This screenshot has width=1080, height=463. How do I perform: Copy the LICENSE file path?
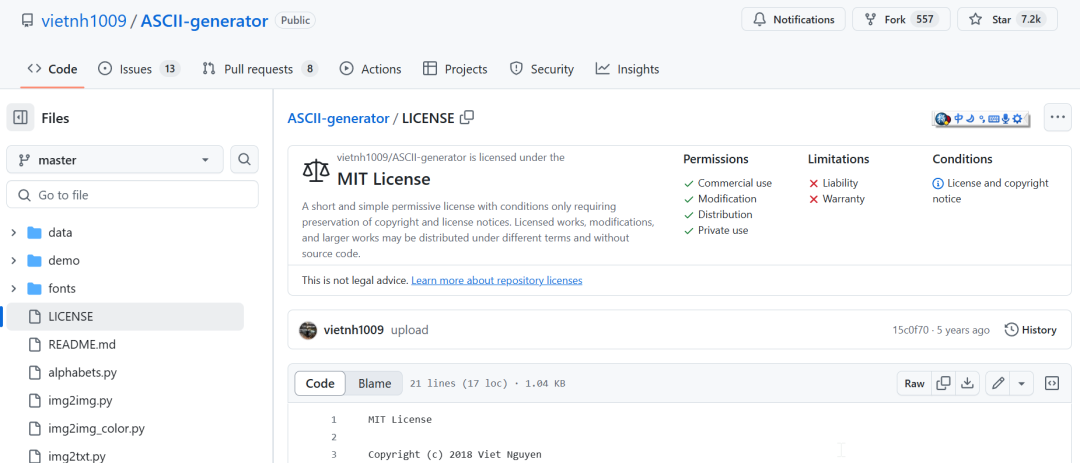click(467, 117)
